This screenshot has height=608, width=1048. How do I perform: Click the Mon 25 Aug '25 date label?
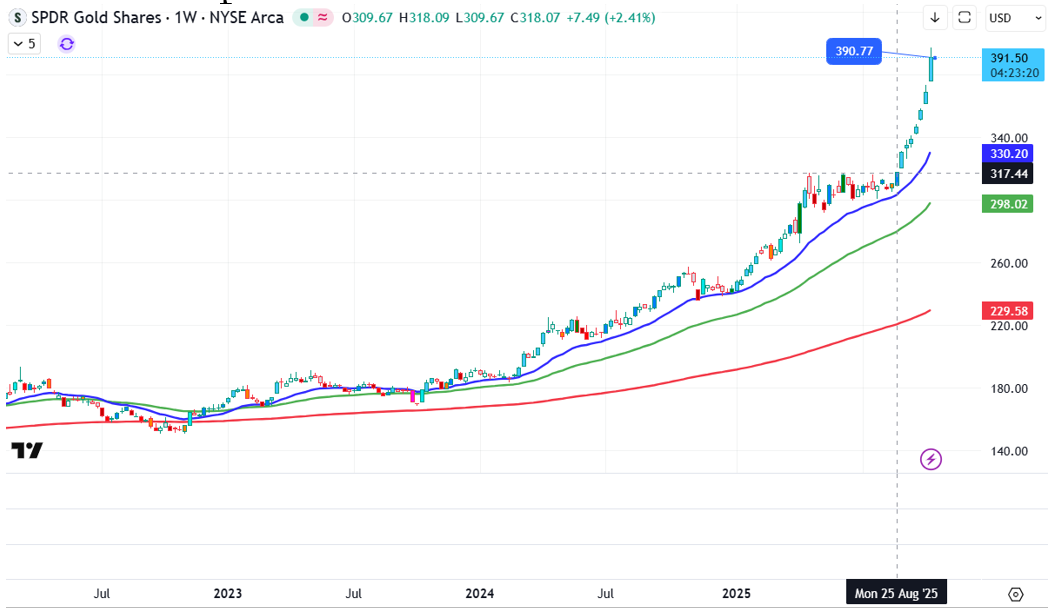click(896, 593)
